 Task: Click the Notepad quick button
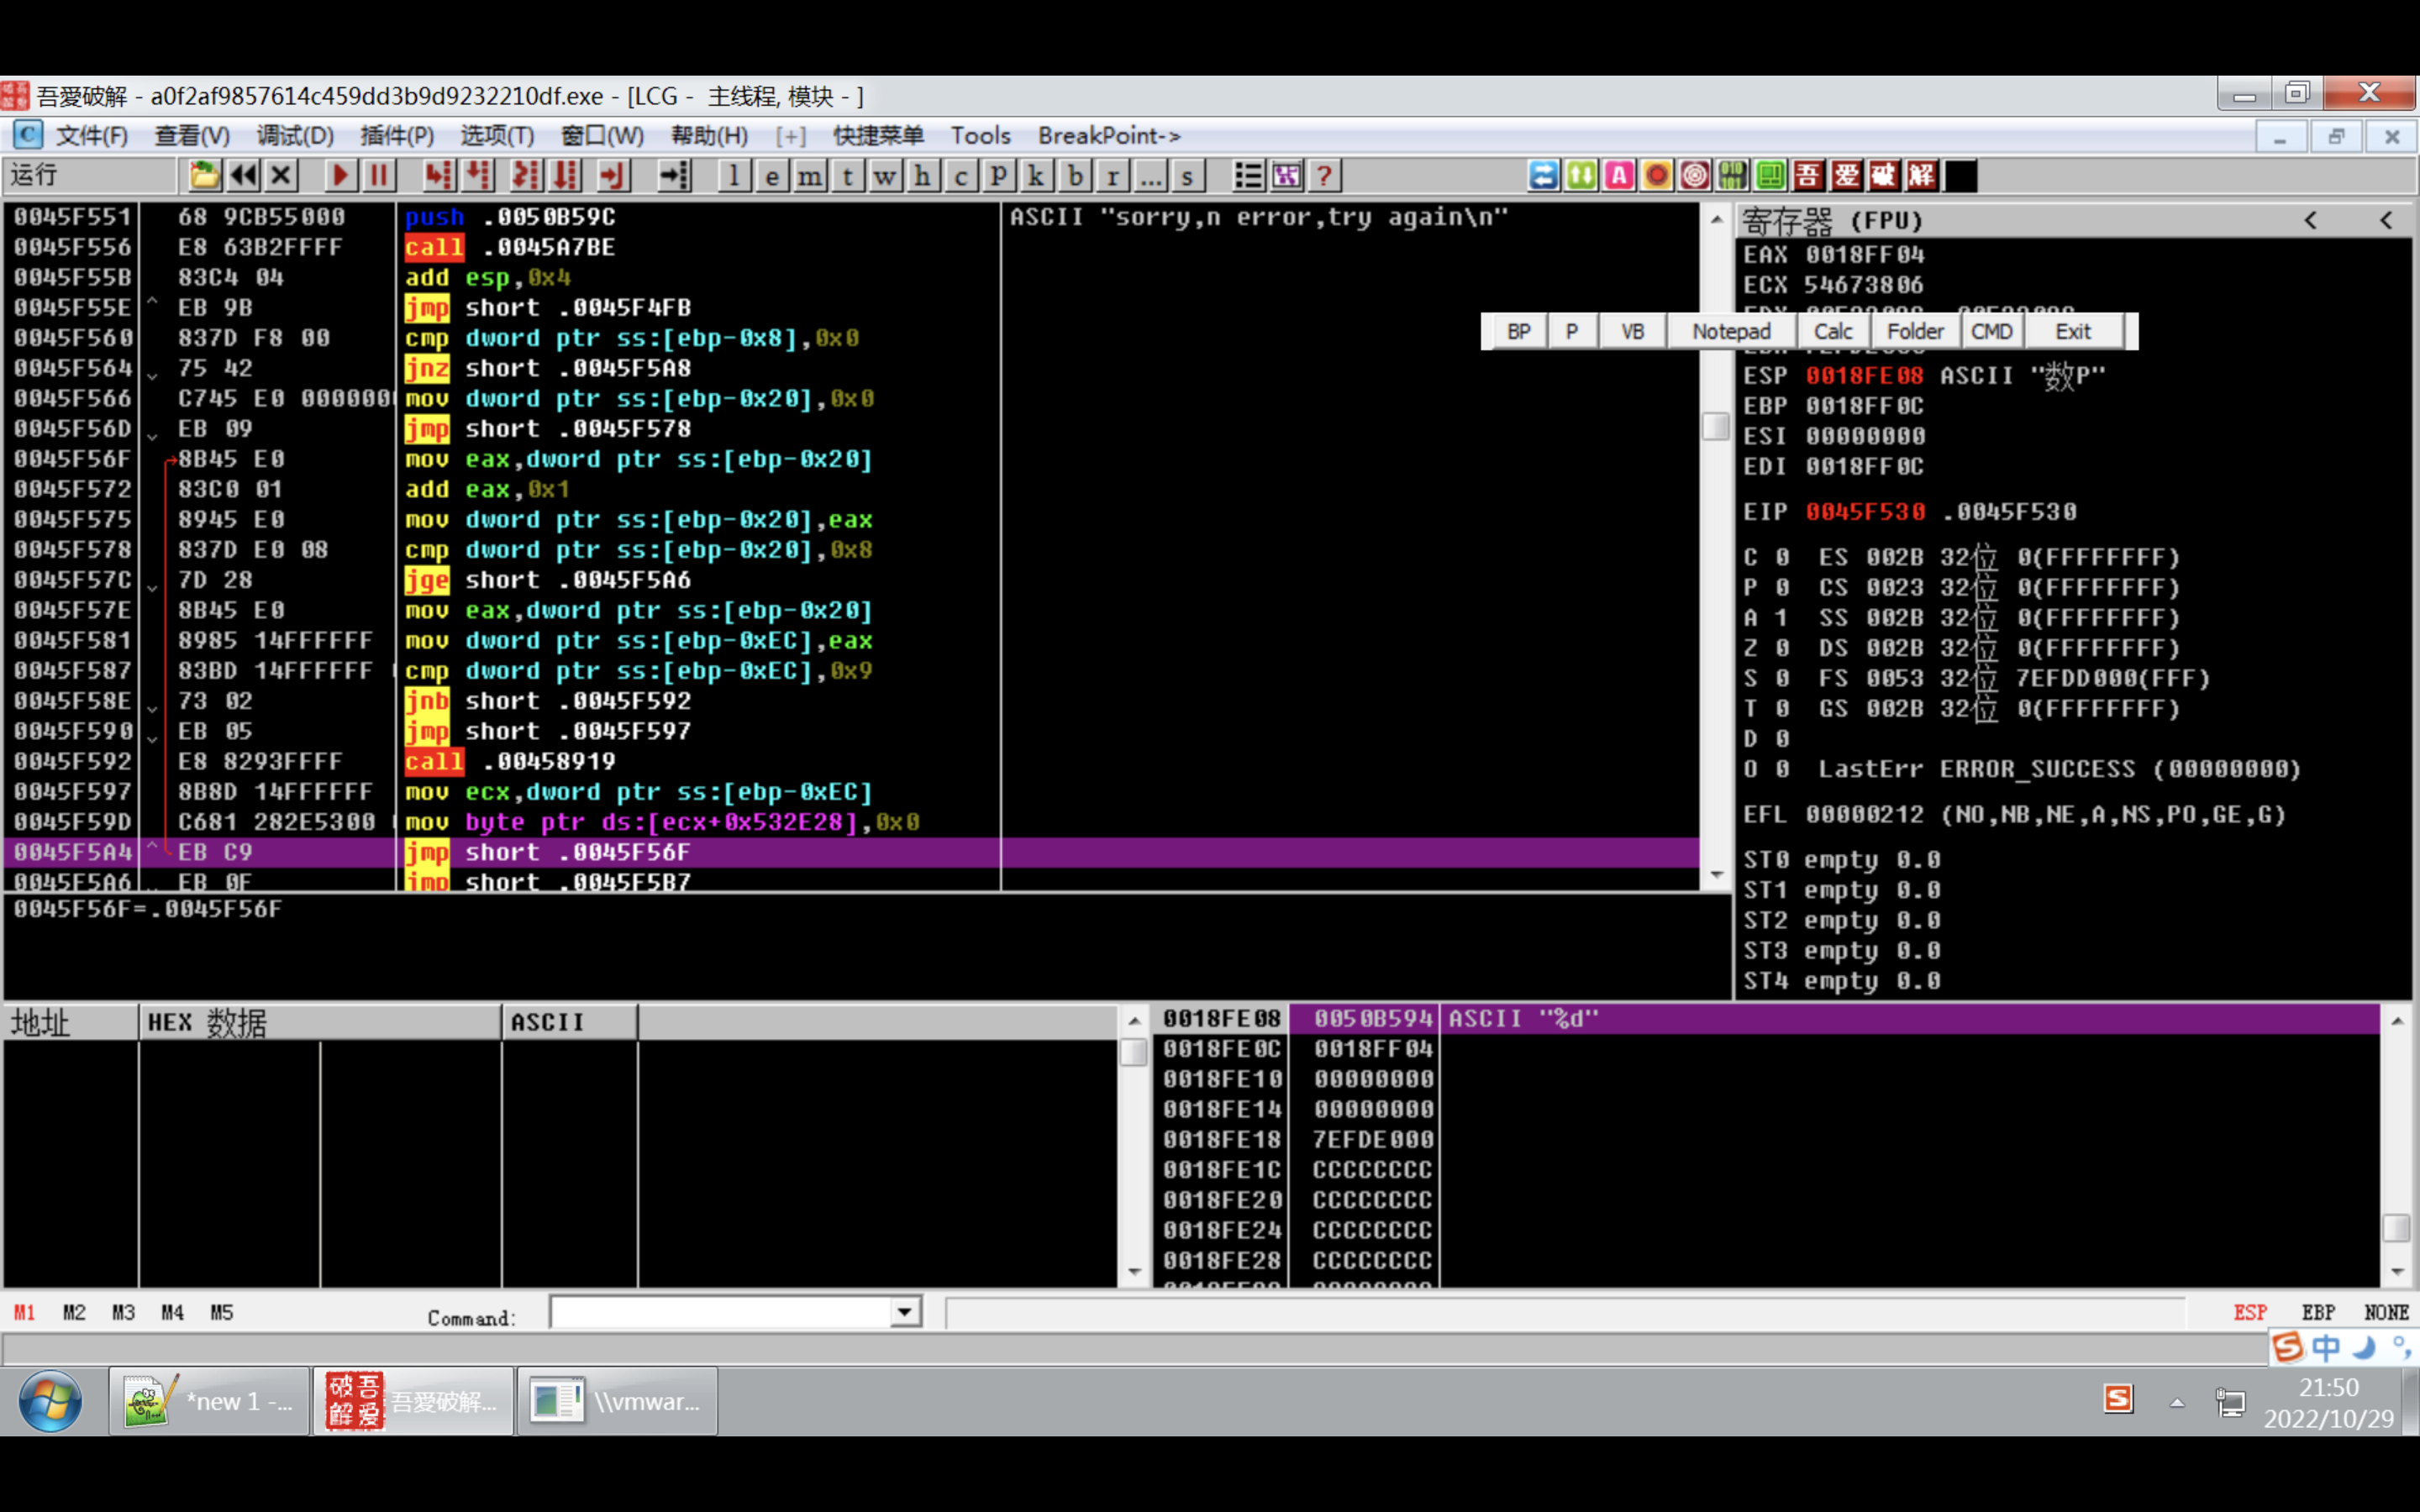[x=1731, y=331]
